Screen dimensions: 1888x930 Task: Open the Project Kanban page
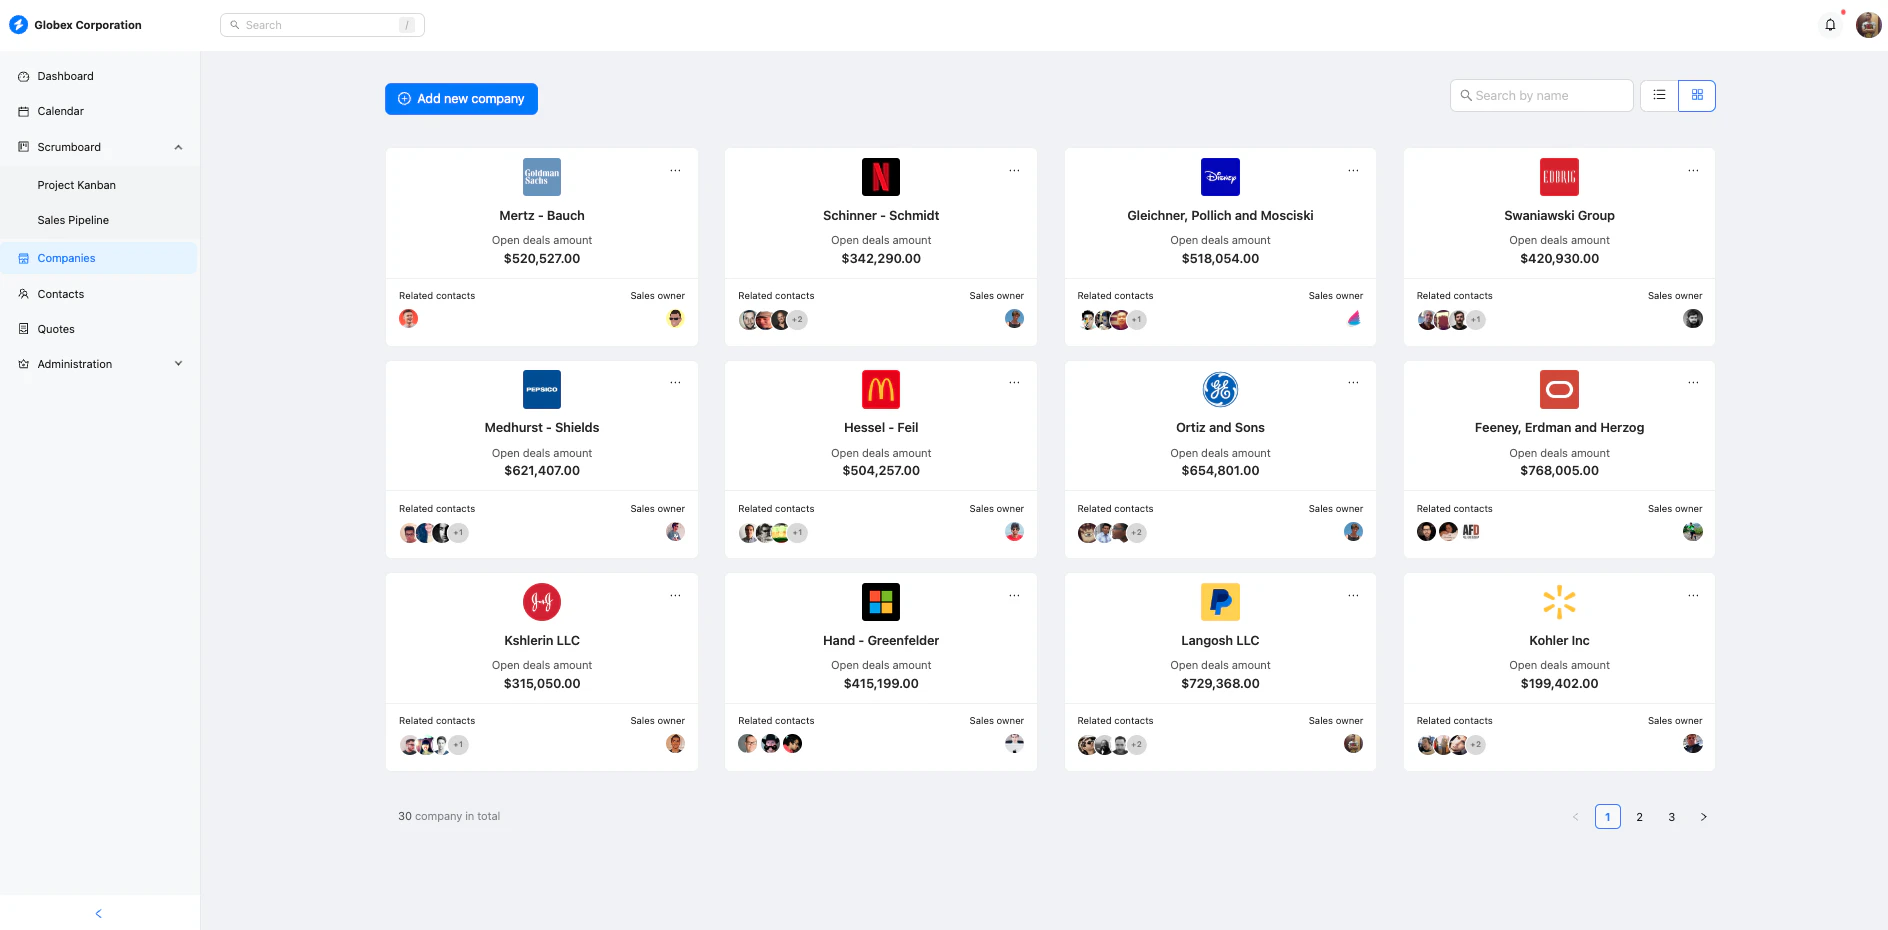[76, 185]
